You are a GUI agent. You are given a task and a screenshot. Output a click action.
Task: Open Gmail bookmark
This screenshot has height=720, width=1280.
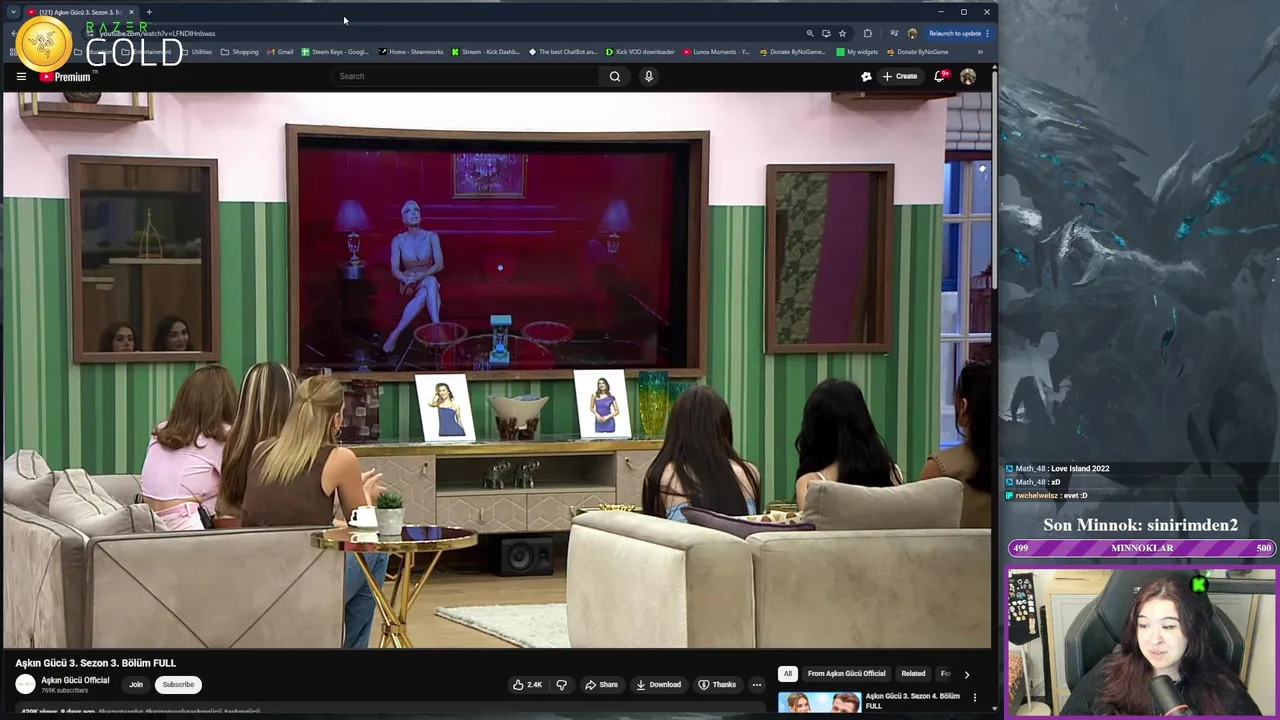[280, 52]
